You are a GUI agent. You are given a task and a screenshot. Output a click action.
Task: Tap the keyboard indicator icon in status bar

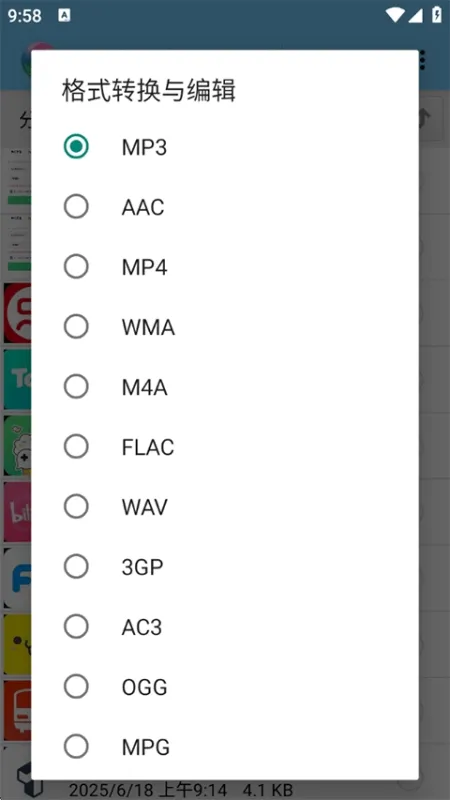coord(64,15)
